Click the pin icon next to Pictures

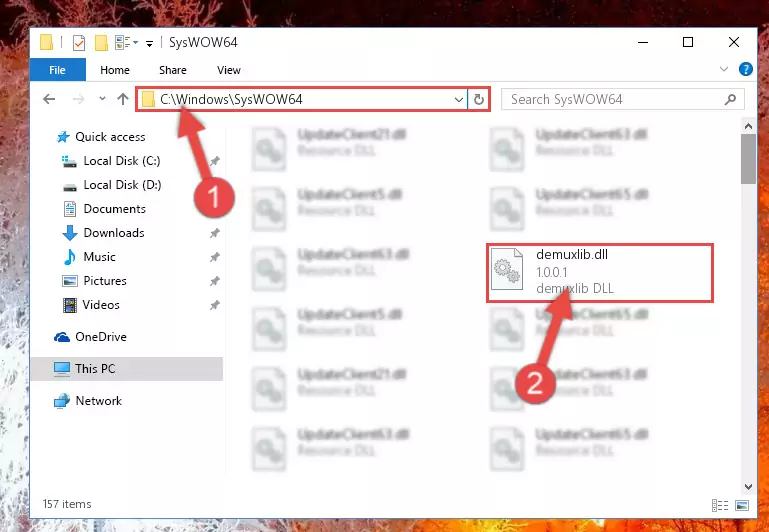(x=214, y=281)
